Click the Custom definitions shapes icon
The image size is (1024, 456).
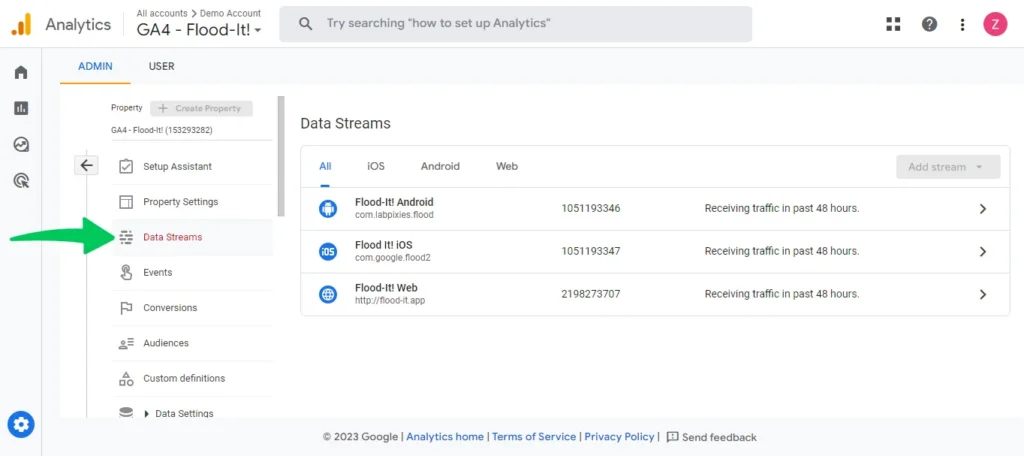coord(126,378)
